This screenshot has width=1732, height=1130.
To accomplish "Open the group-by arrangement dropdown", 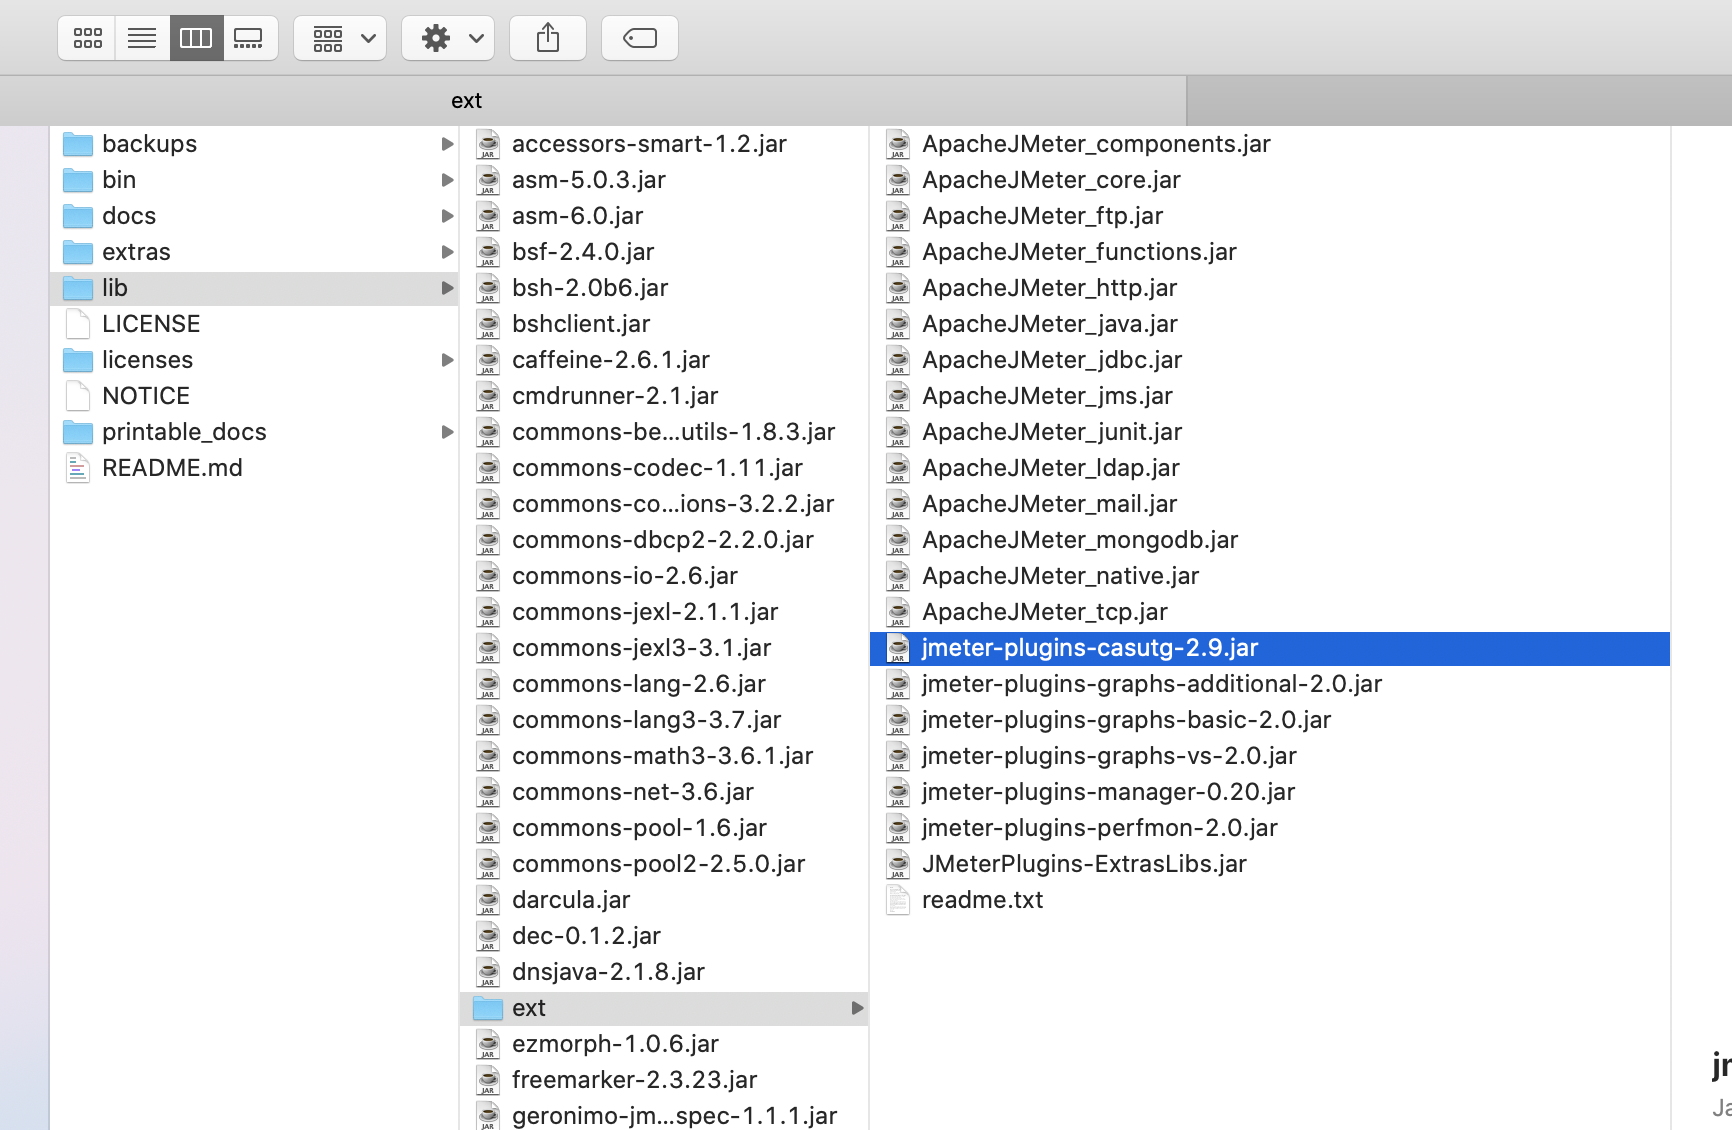I will click(x=340, y=38).
